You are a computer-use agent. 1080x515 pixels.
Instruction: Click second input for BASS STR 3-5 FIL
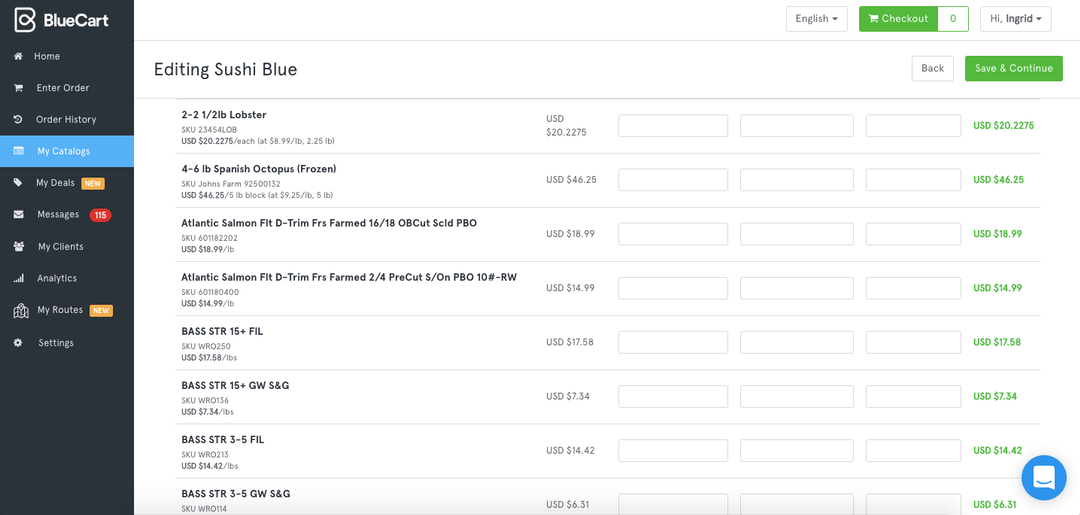pos(797,450)
